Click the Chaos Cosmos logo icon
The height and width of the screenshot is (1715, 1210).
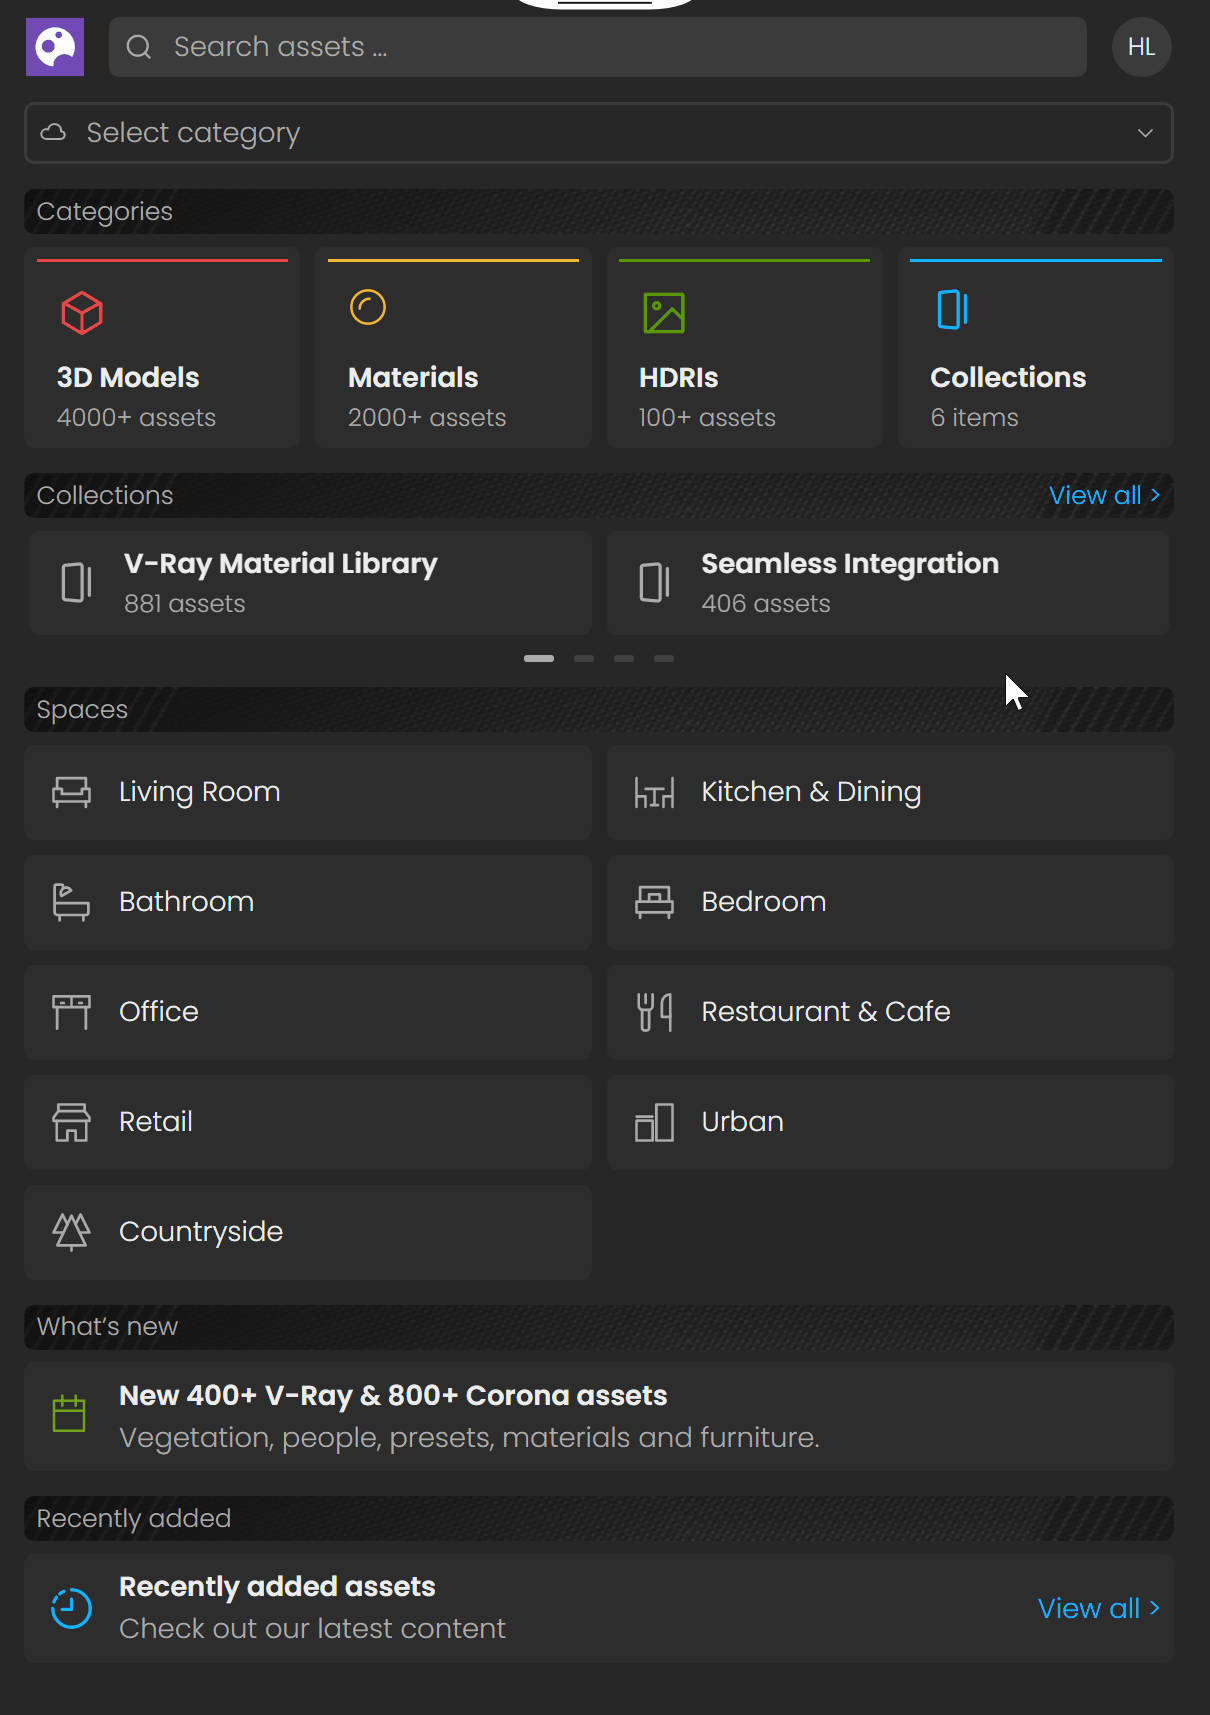point(55,47)
